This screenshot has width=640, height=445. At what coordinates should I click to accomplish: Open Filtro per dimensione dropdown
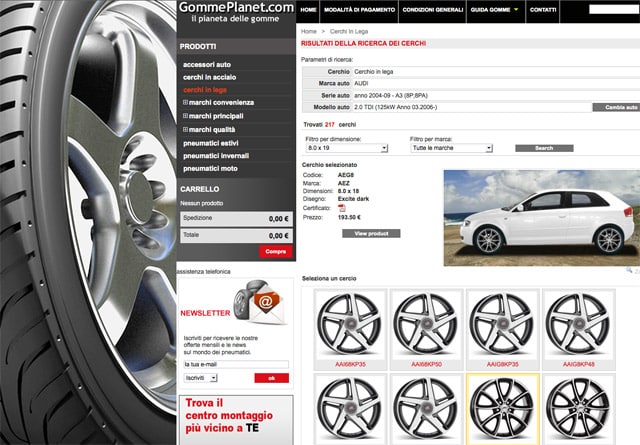click(x=347, y=148)
